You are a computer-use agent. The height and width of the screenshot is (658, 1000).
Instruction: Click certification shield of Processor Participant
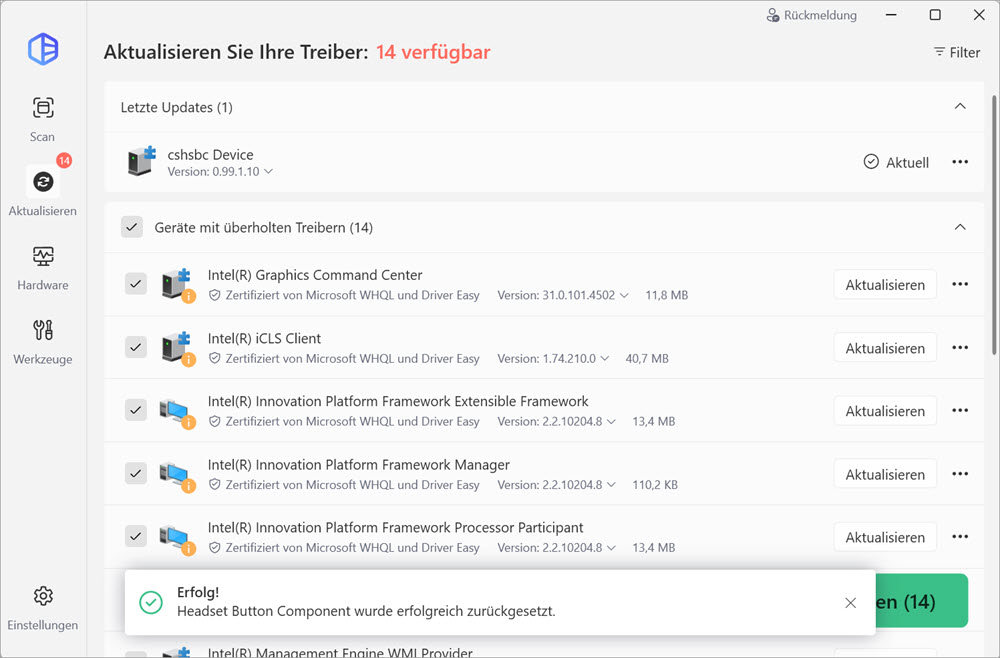215,548
